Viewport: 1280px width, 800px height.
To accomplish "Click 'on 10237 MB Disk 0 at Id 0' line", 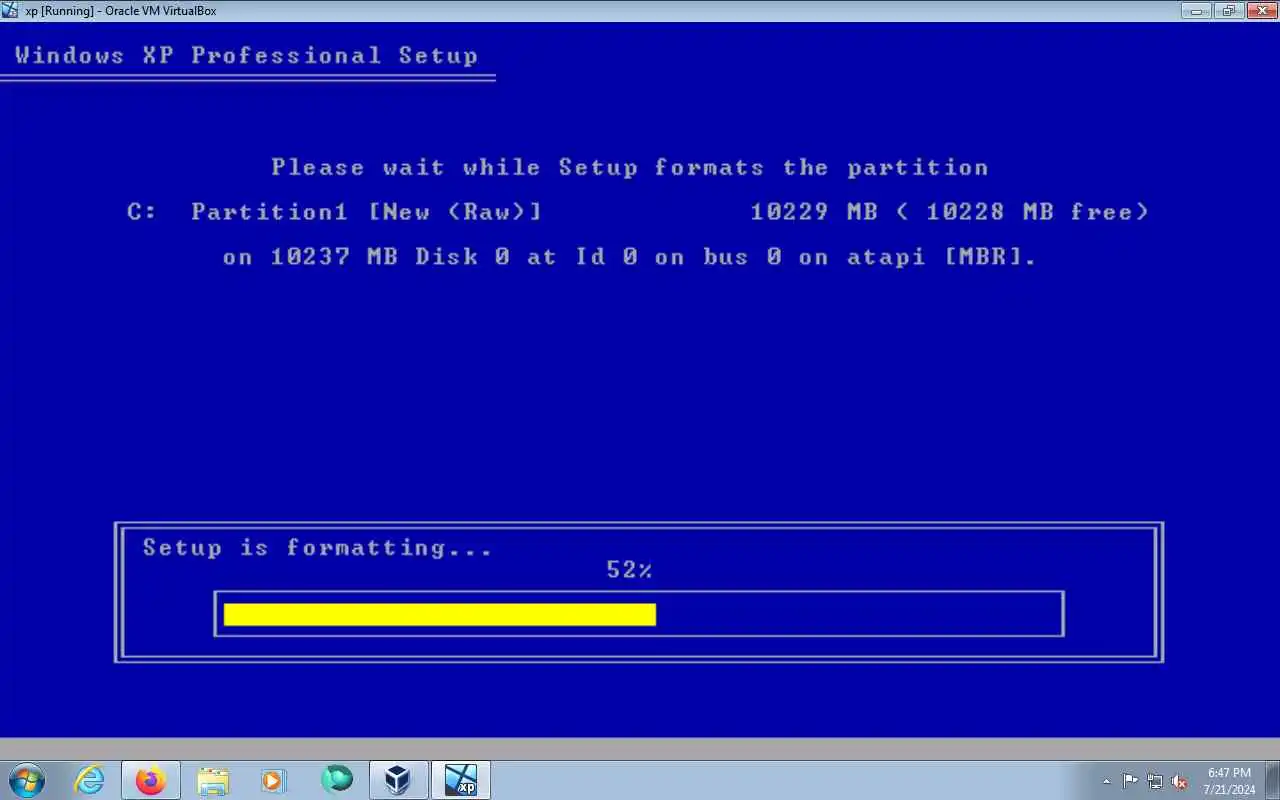I will click(630, 257).
